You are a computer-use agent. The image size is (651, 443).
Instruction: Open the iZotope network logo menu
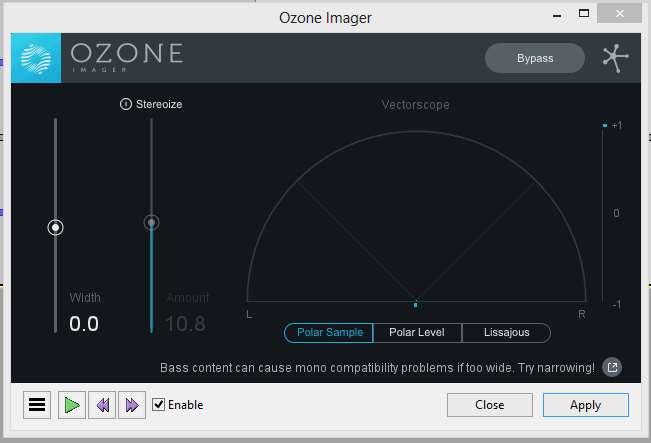click(x=615, y=57)
